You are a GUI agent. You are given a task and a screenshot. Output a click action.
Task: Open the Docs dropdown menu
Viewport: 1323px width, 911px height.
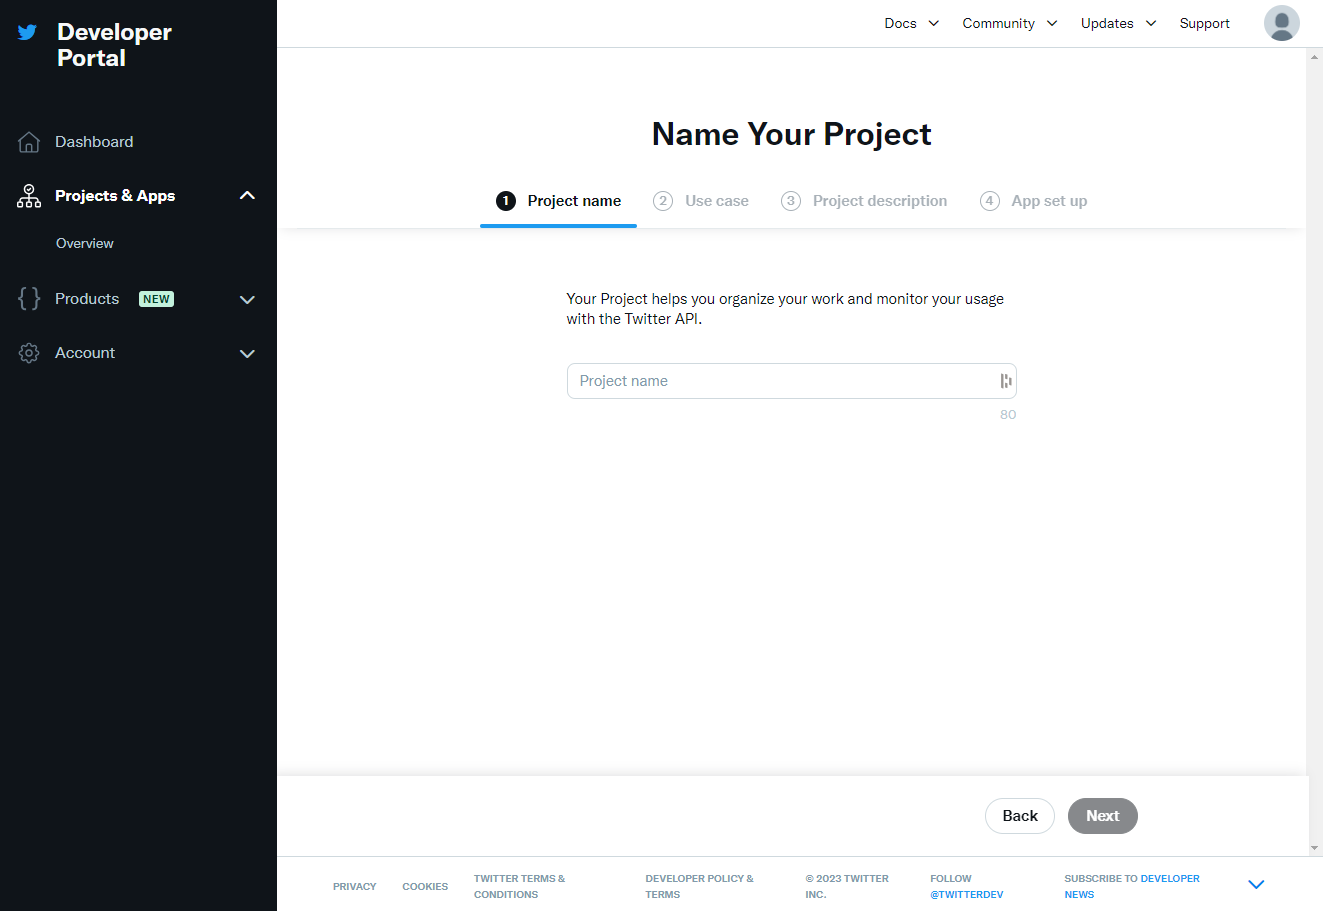[911, 23]
